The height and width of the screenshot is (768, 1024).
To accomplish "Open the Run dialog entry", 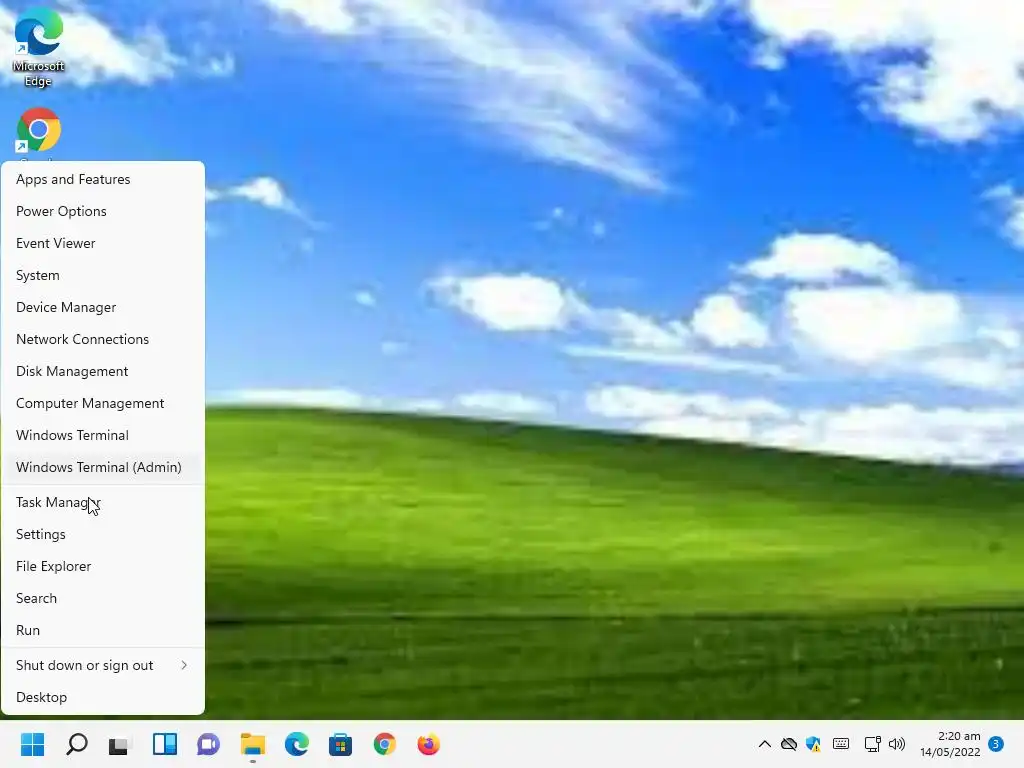I will (103, 630).
